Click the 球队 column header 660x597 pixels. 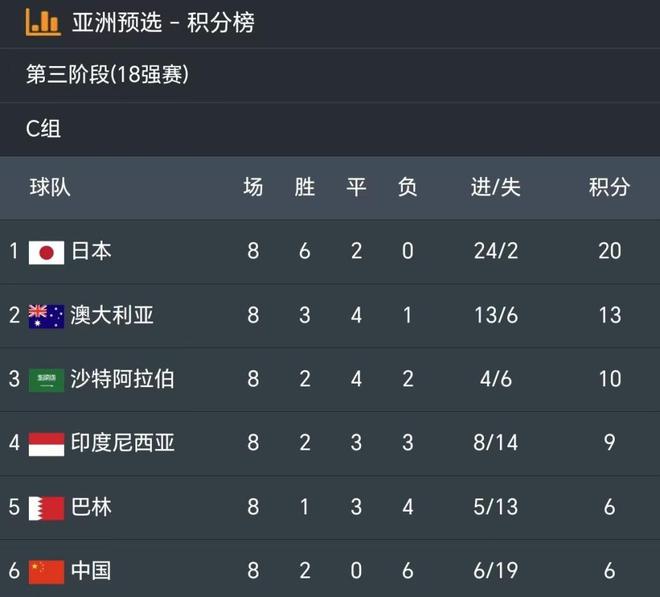point(50,187)
